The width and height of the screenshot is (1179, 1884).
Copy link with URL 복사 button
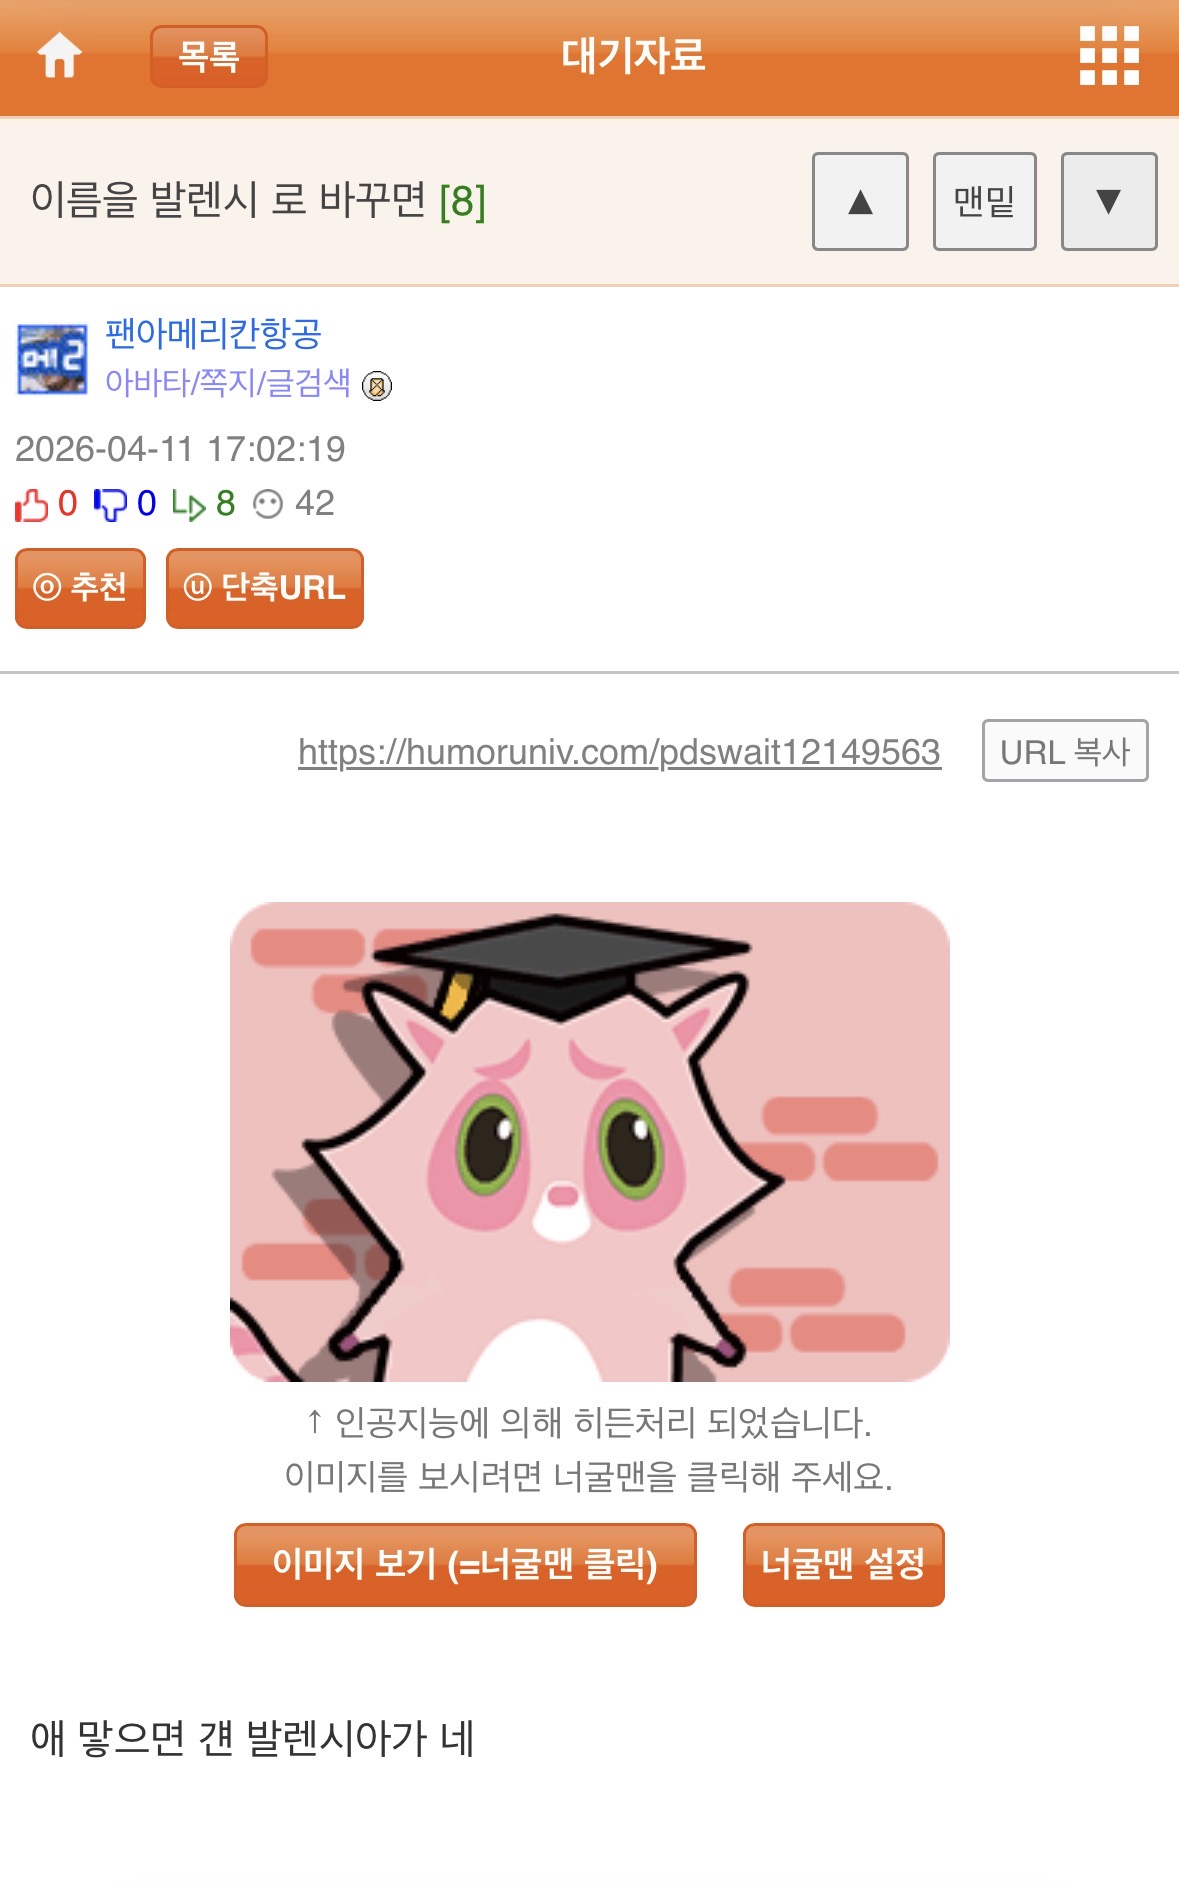click(x=1065, y=751)
